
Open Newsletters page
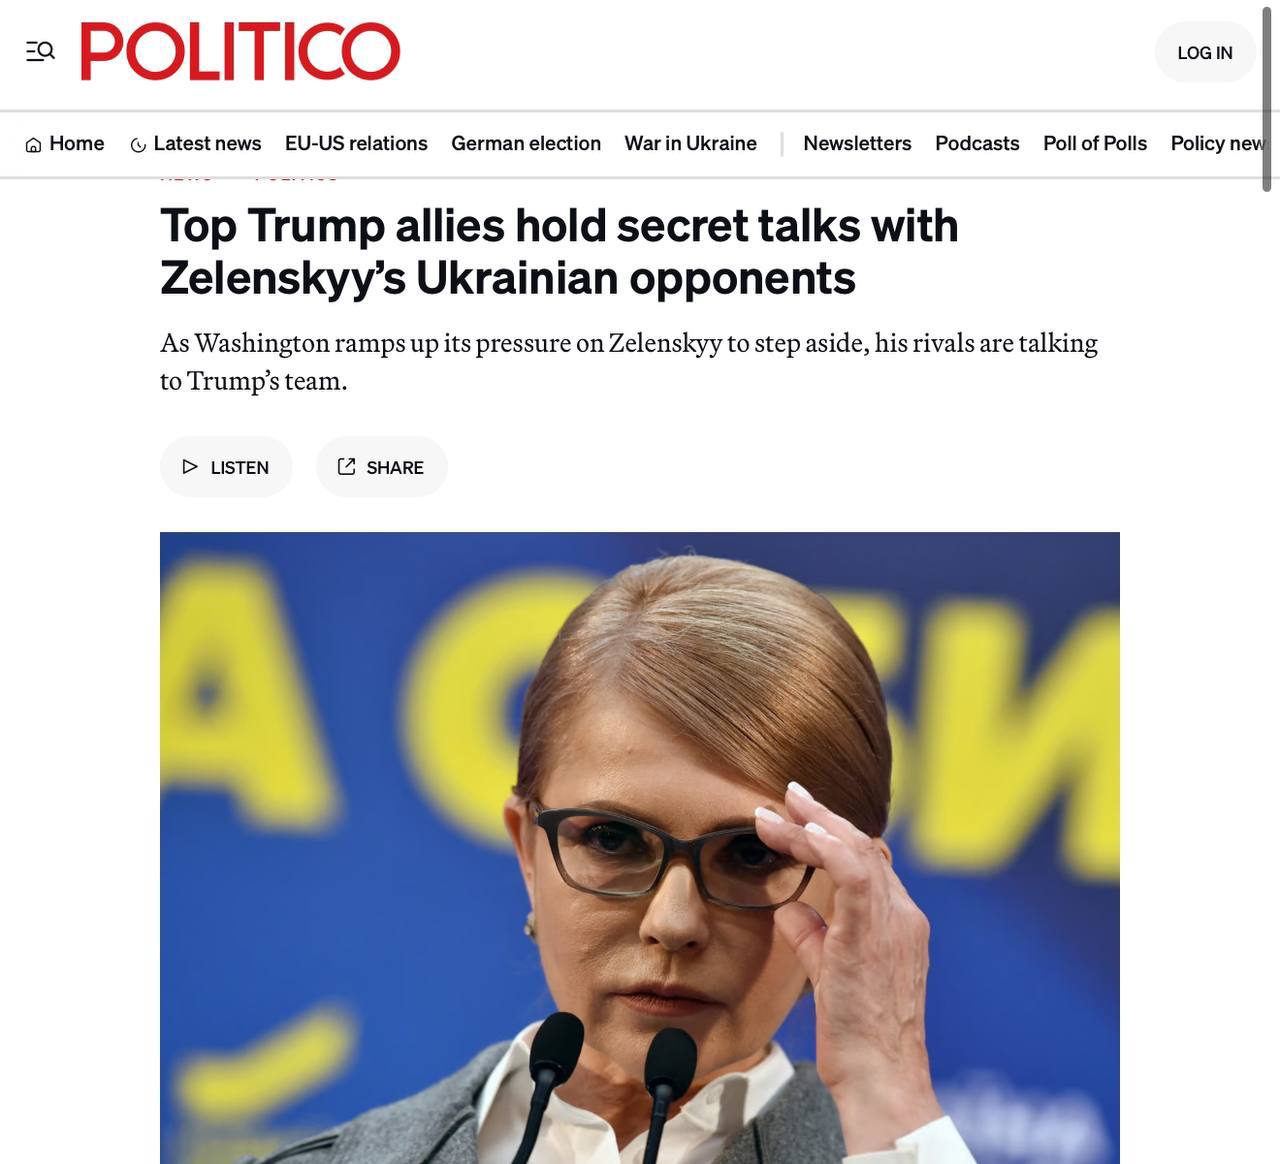tap(857, 143)
